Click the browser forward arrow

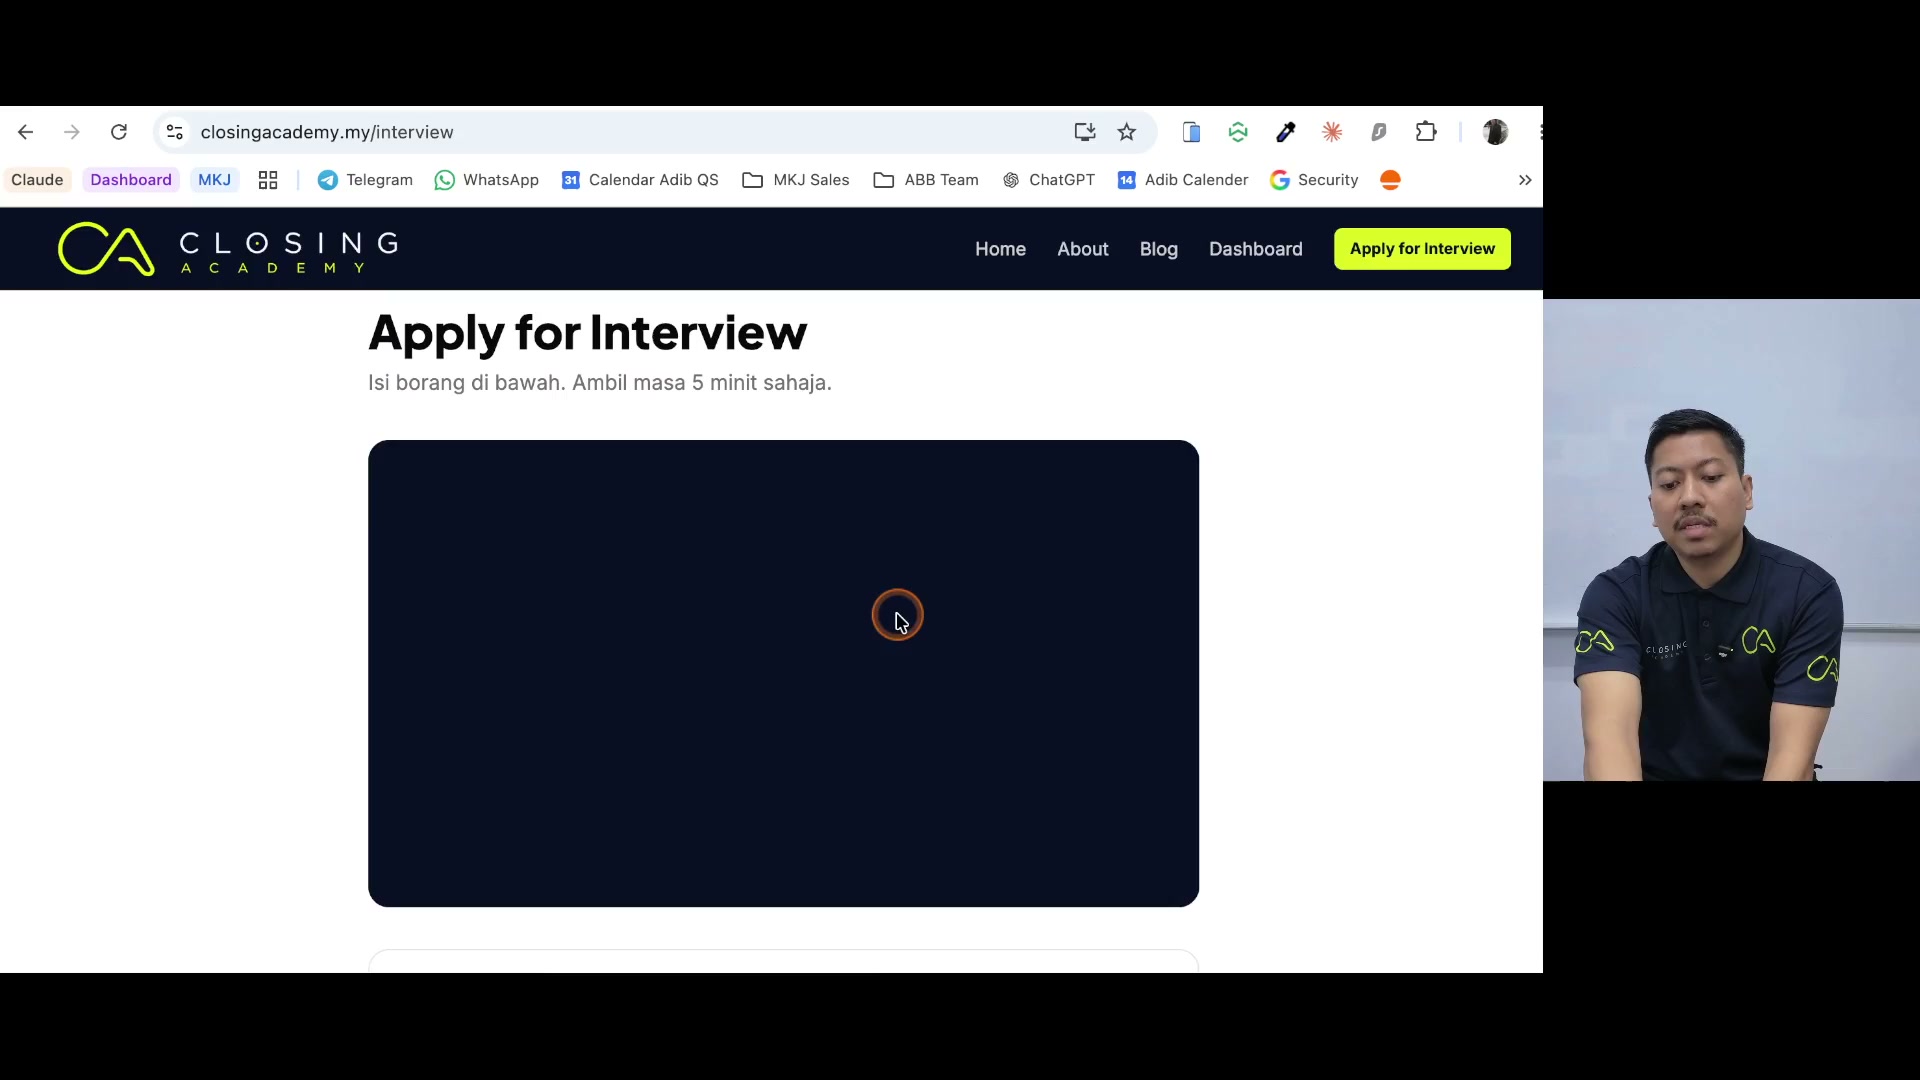[72, 132]
